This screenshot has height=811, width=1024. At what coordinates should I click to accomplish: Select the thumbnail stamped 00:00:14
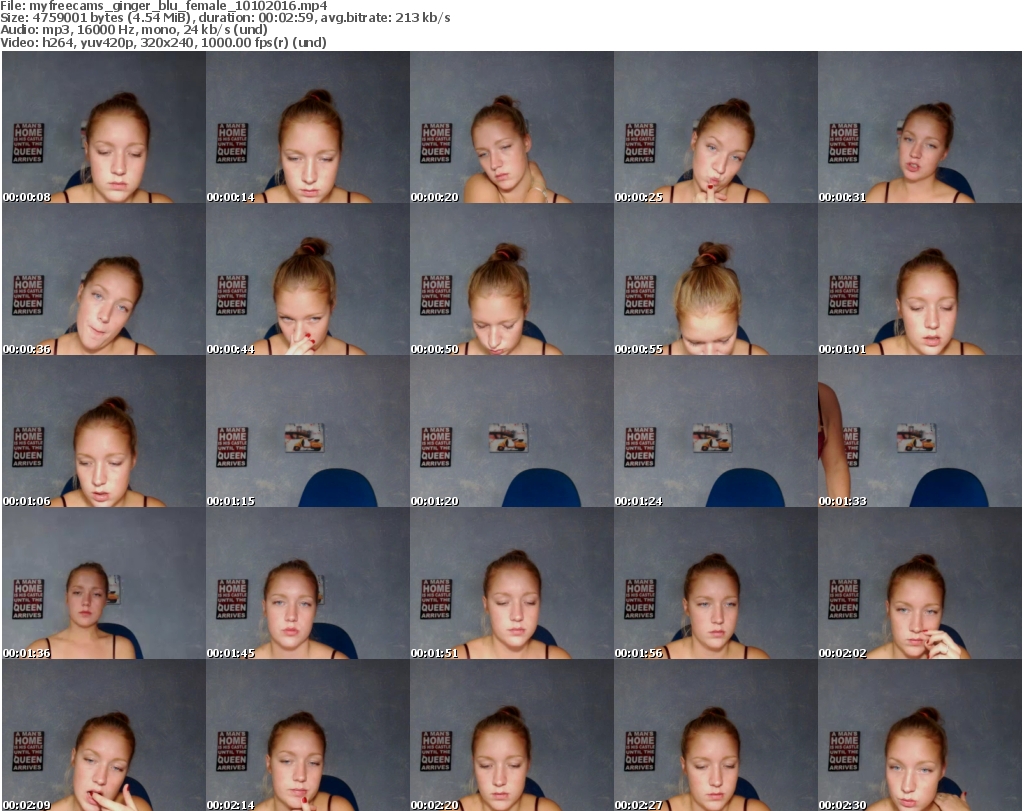(308, 127)
